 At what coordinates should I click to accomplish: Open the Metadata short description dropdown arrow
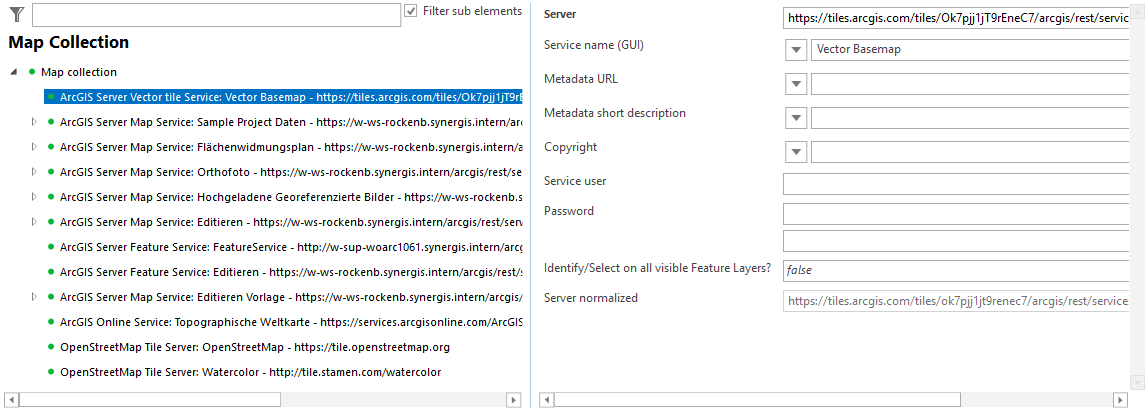click(x=796, y=118)
